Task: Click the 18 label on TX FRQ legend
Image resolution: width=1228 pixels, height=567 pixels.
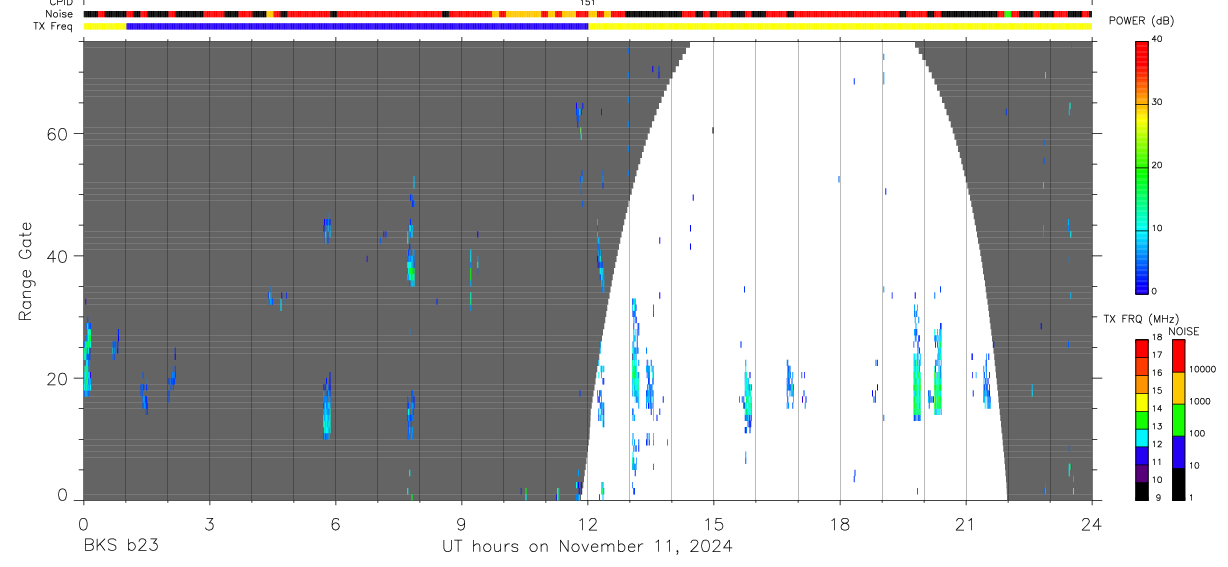Action: (x=1157, y=338)
